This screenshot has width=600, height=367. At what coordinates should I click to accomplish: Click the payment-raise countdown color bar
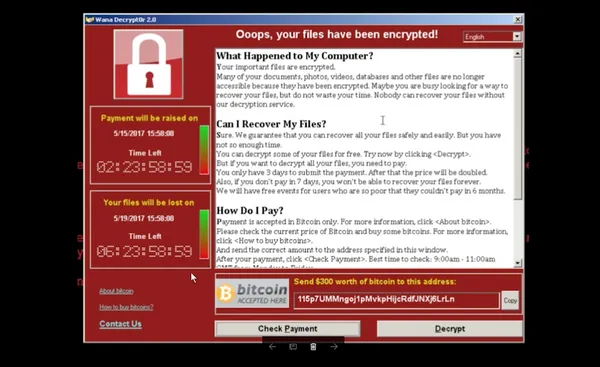(204, 150)
